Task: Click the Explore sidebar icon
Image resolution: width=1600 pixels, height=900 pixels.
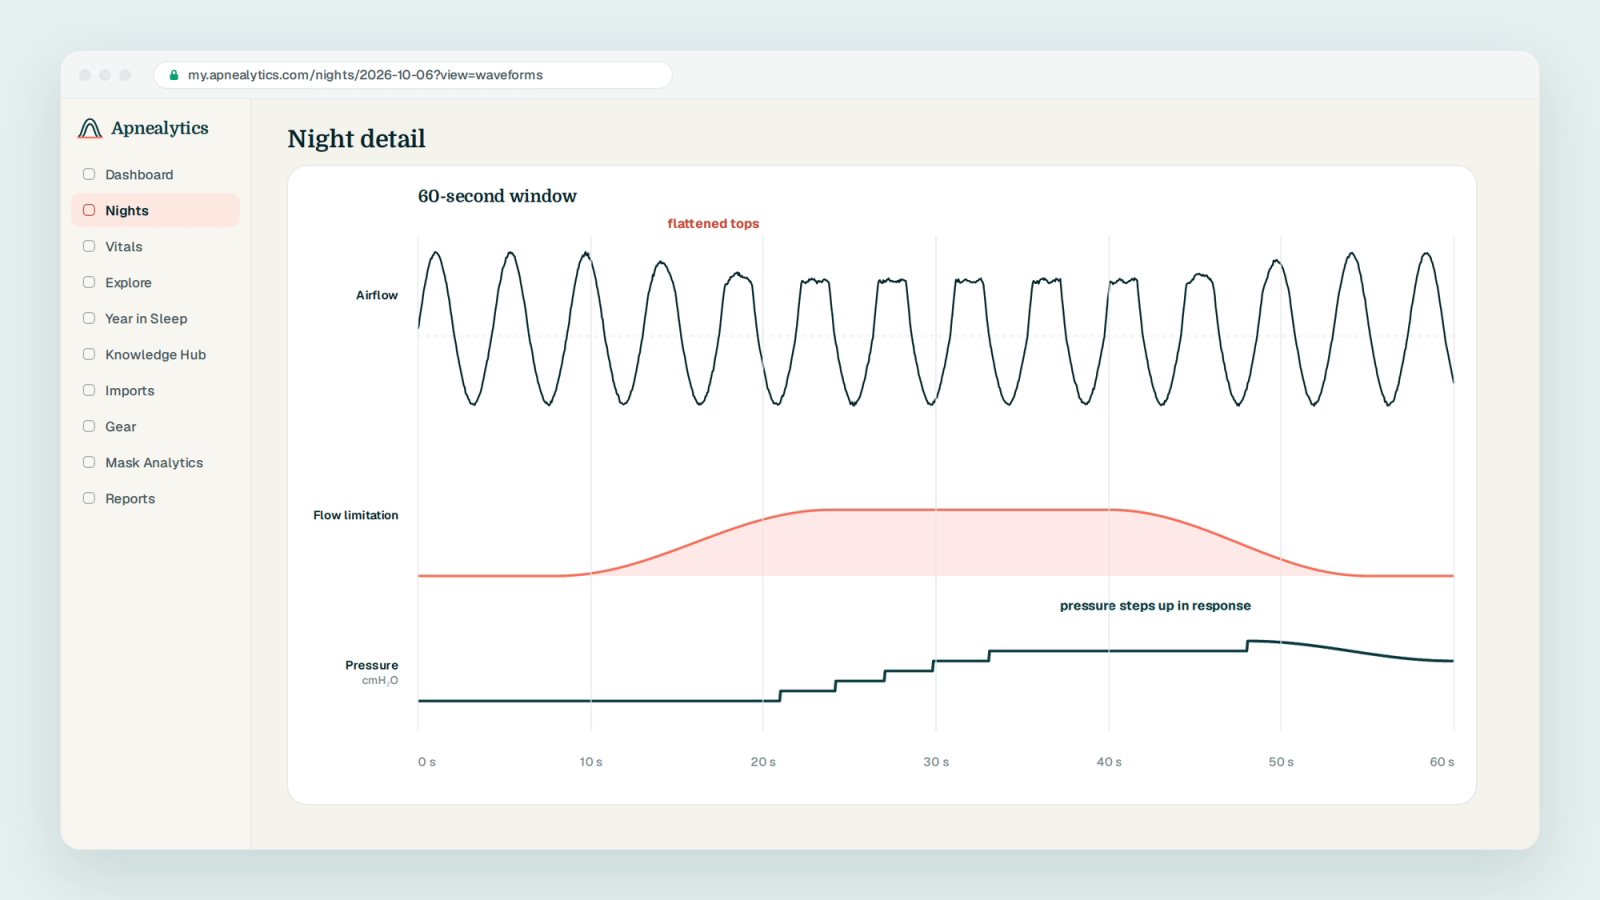Action: (89, 282)
